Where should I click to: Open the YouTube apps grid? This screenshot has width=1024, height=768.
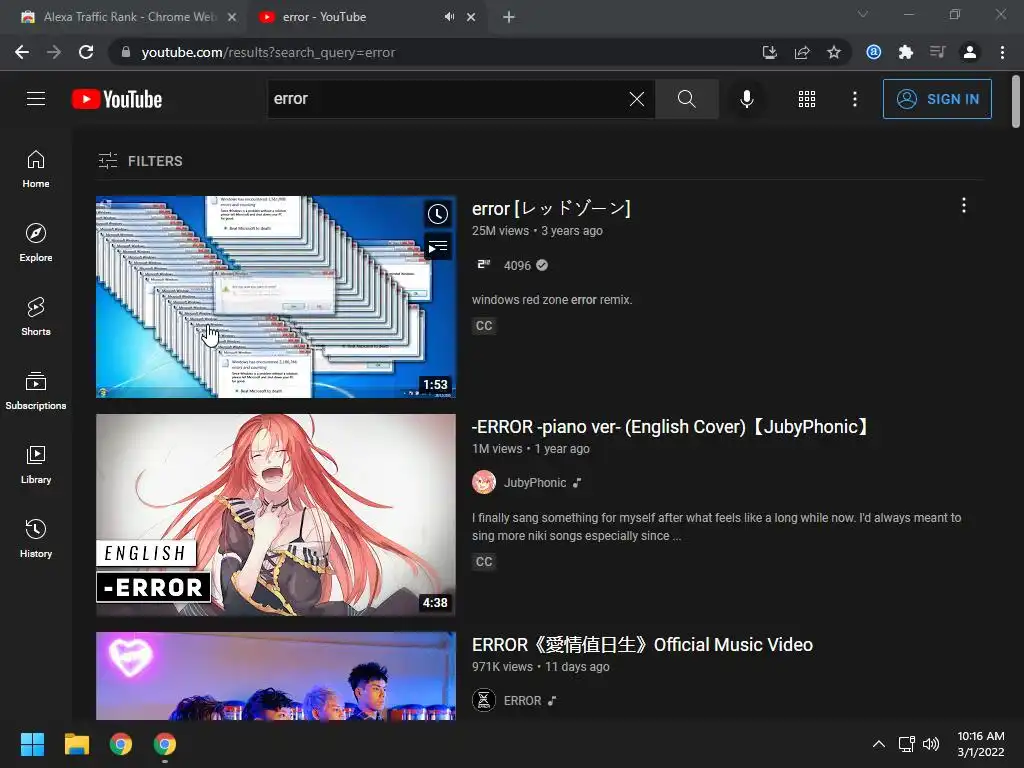tap(807, 99)
